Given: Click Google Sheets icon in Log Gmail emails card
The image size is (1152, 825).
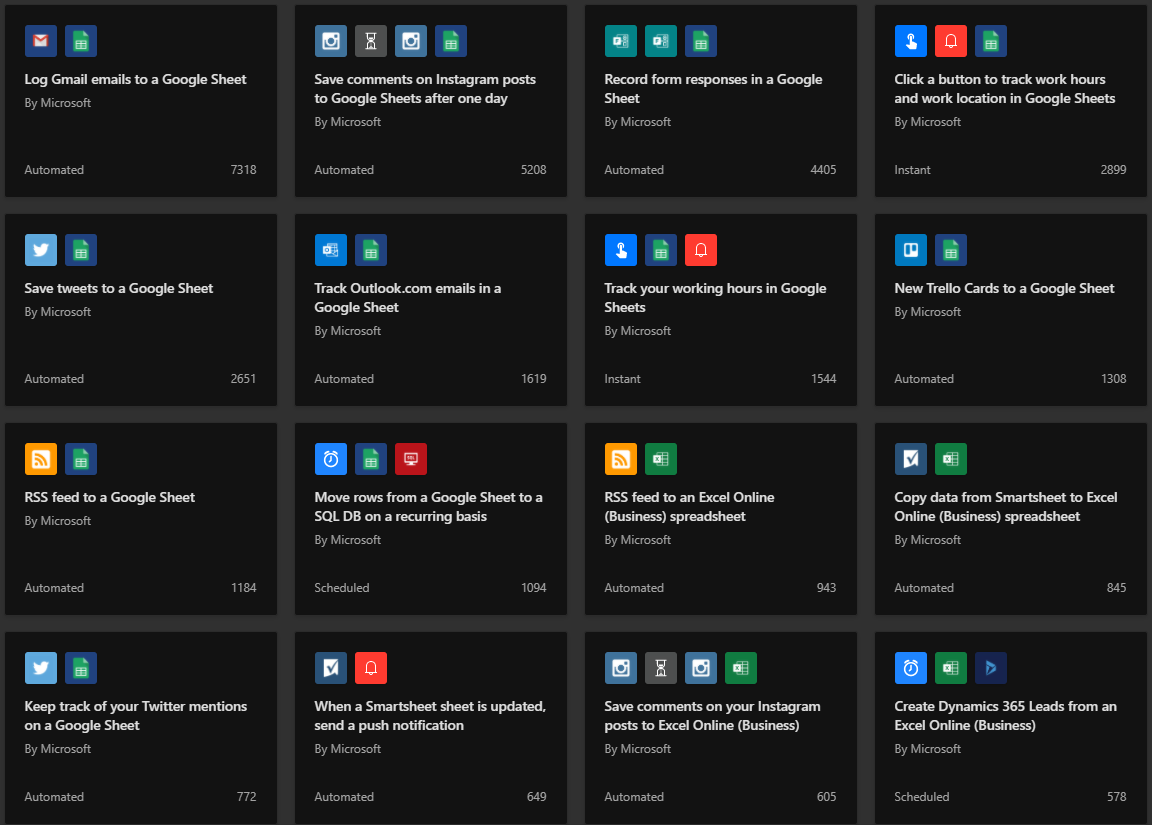Looking at the screenshot, I should tap(81, 41).
